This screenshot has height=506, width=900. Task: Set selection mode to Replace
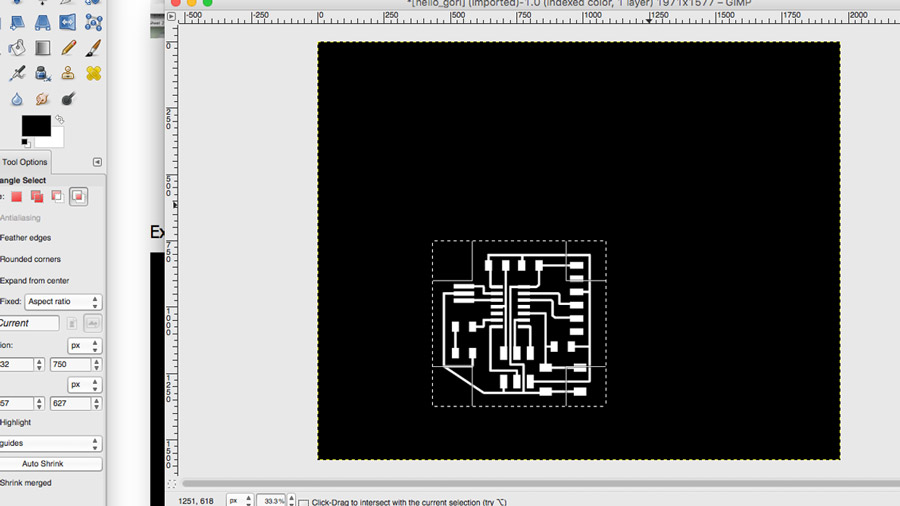(17, 197)
